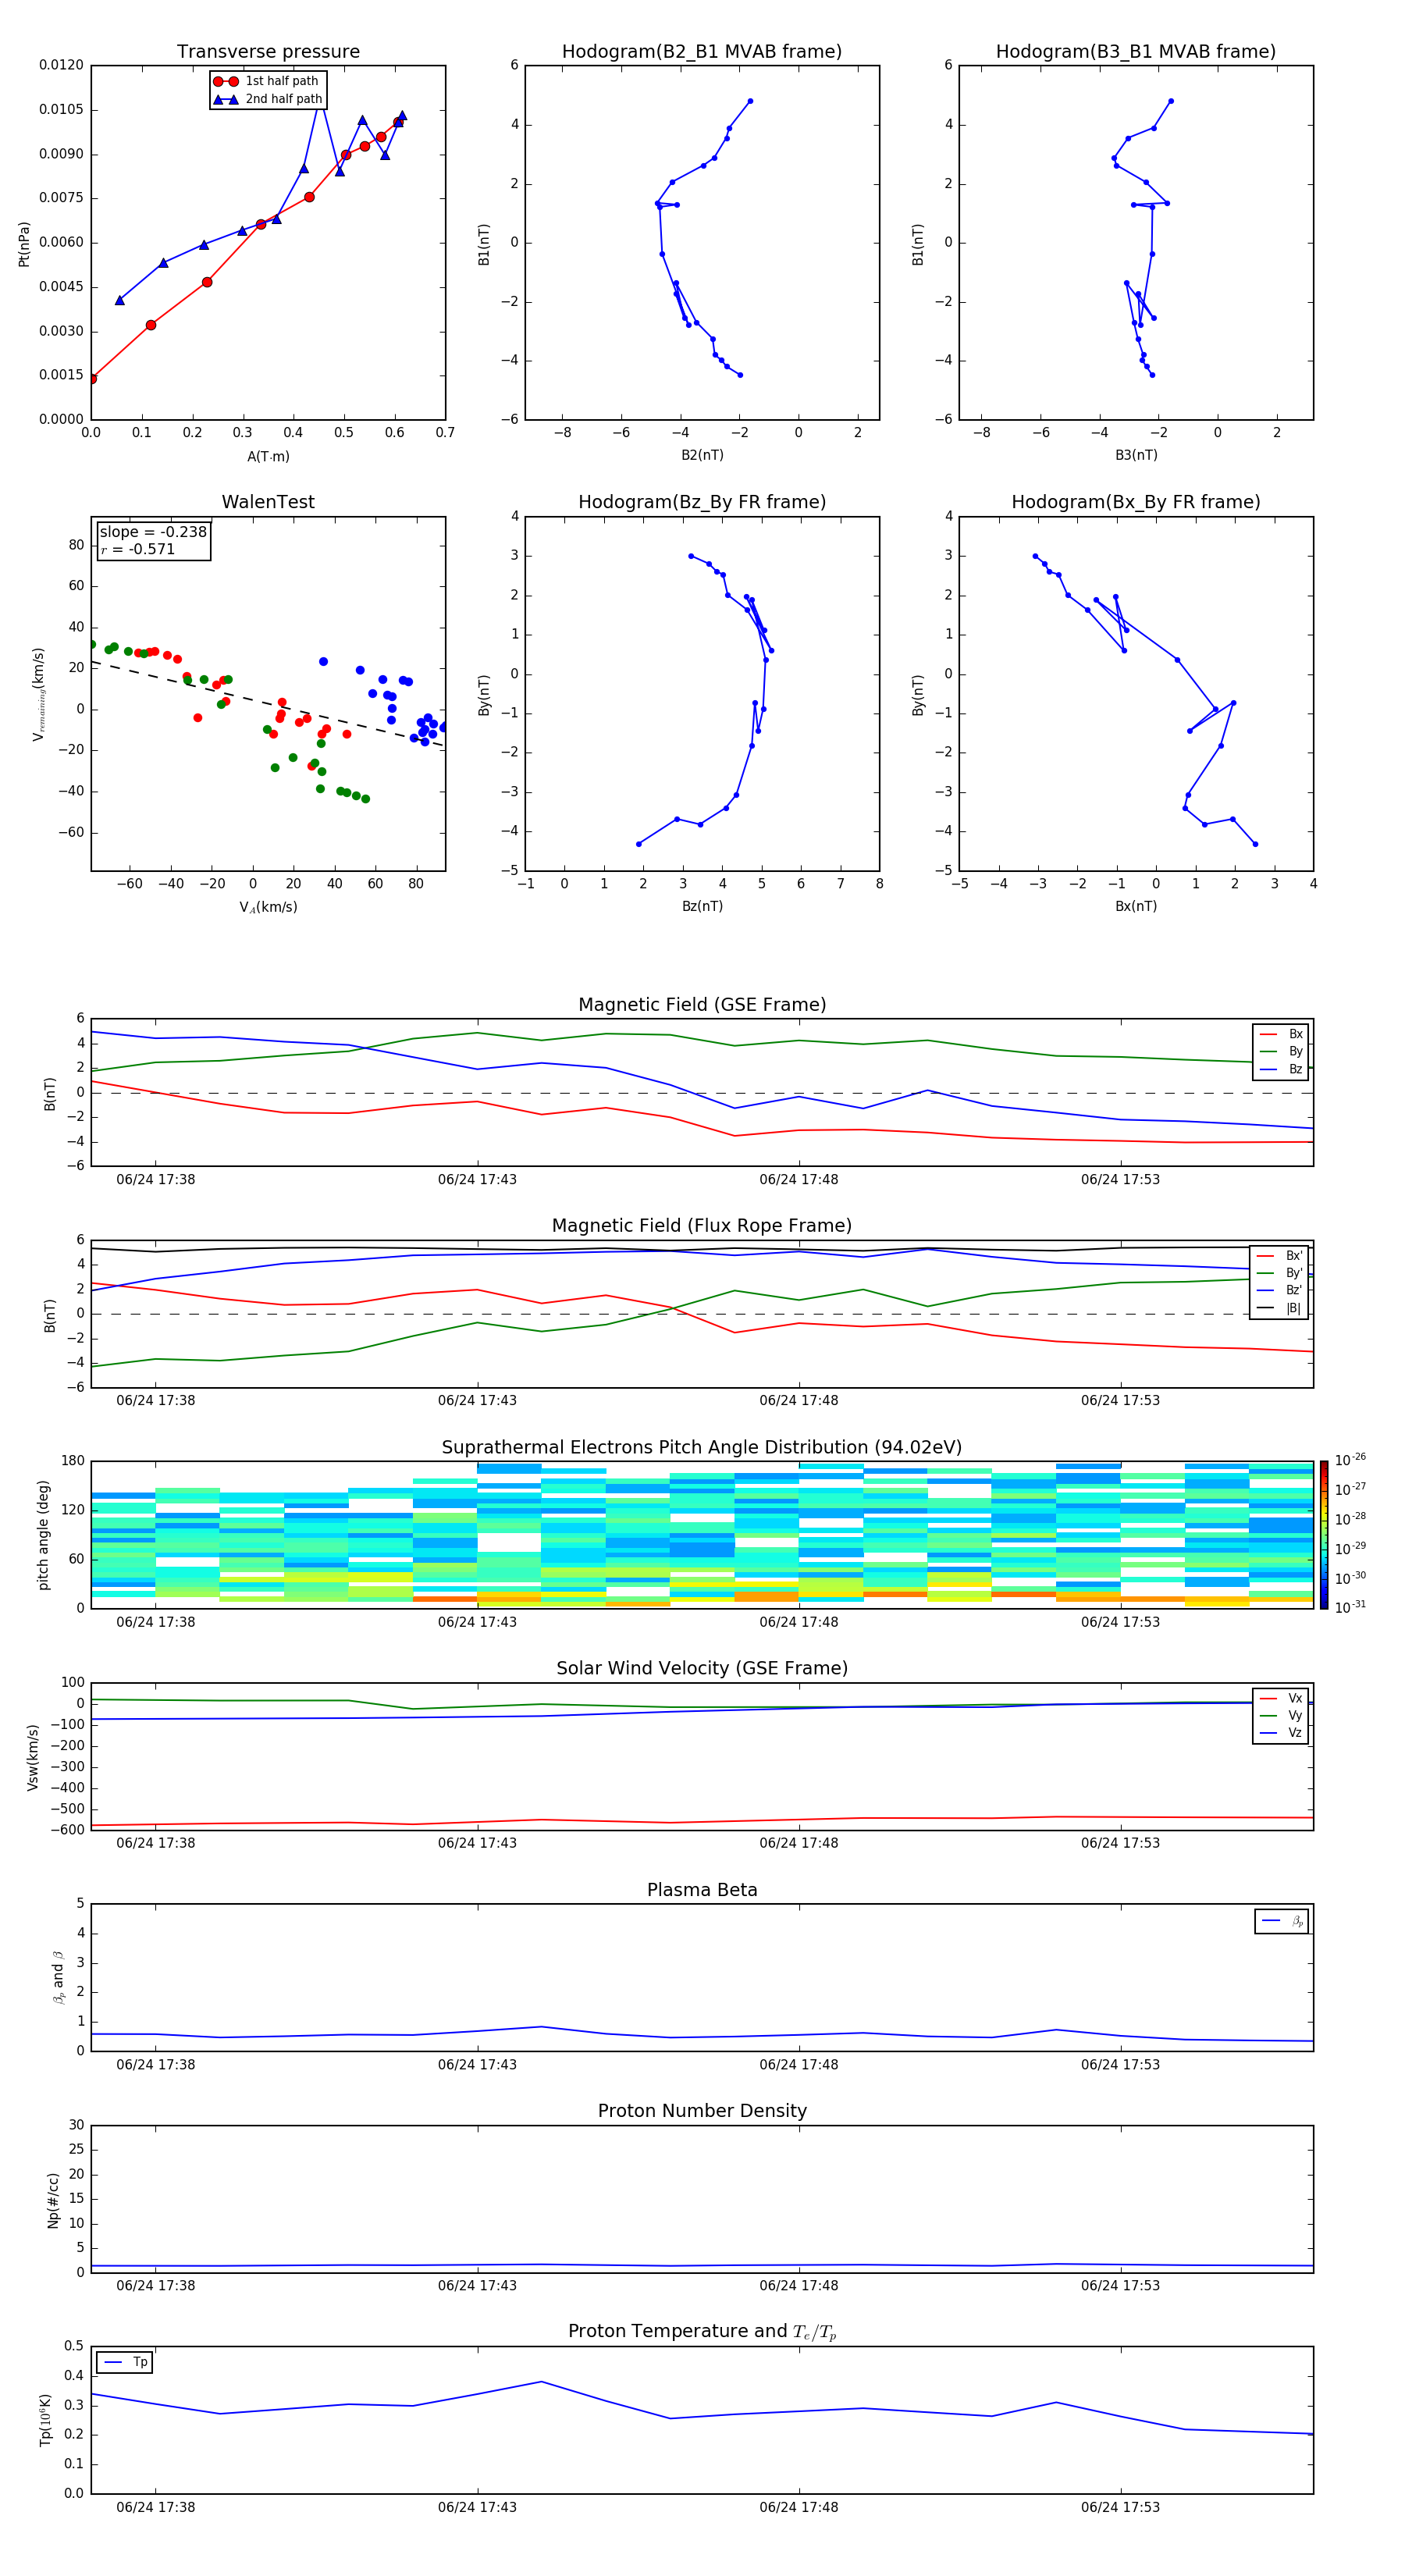Select the 'Hodogram(B3_B1 MVAB frame)' title
Viewport: 1405px width, 2576px height.
click(x=1136, y=52)
